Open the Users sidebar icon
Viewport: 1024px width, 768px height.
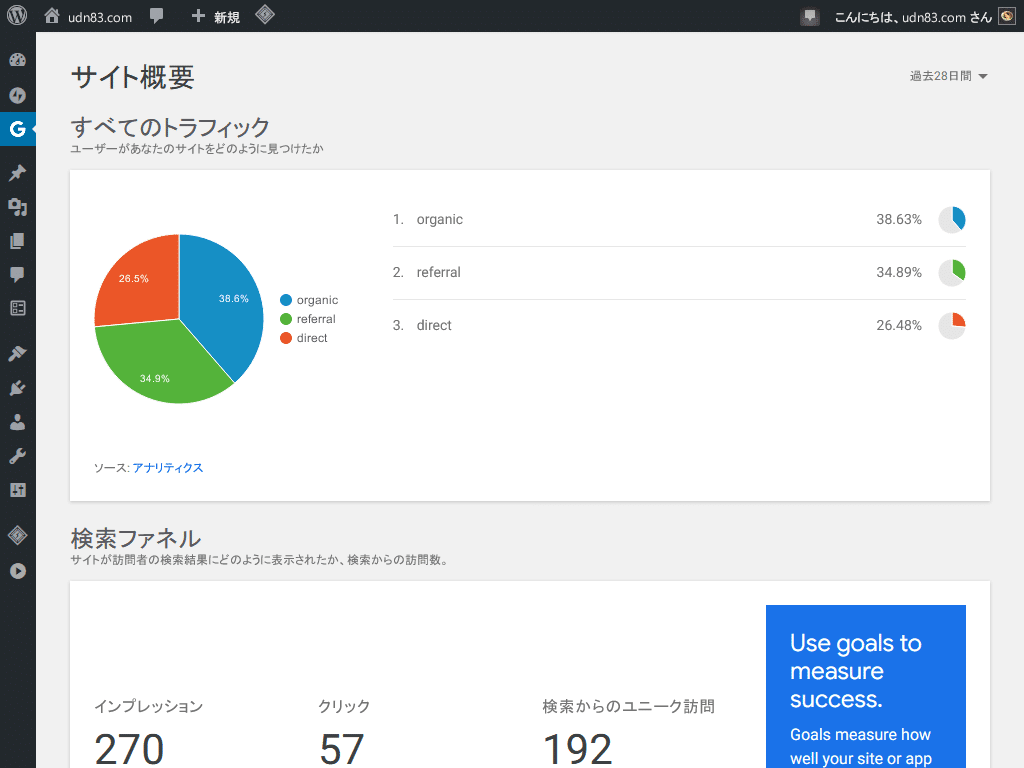[18, 422]
